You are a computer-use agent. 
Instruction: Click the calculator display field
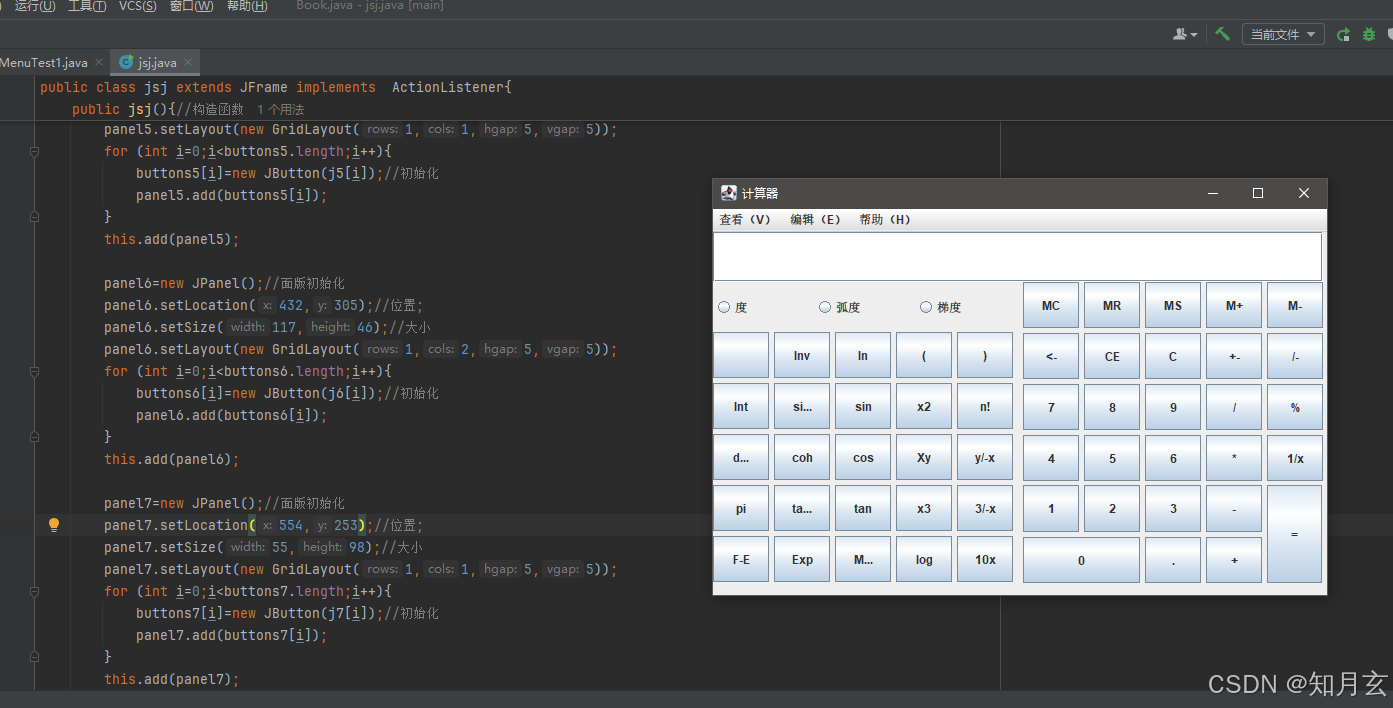[1016, 256]
